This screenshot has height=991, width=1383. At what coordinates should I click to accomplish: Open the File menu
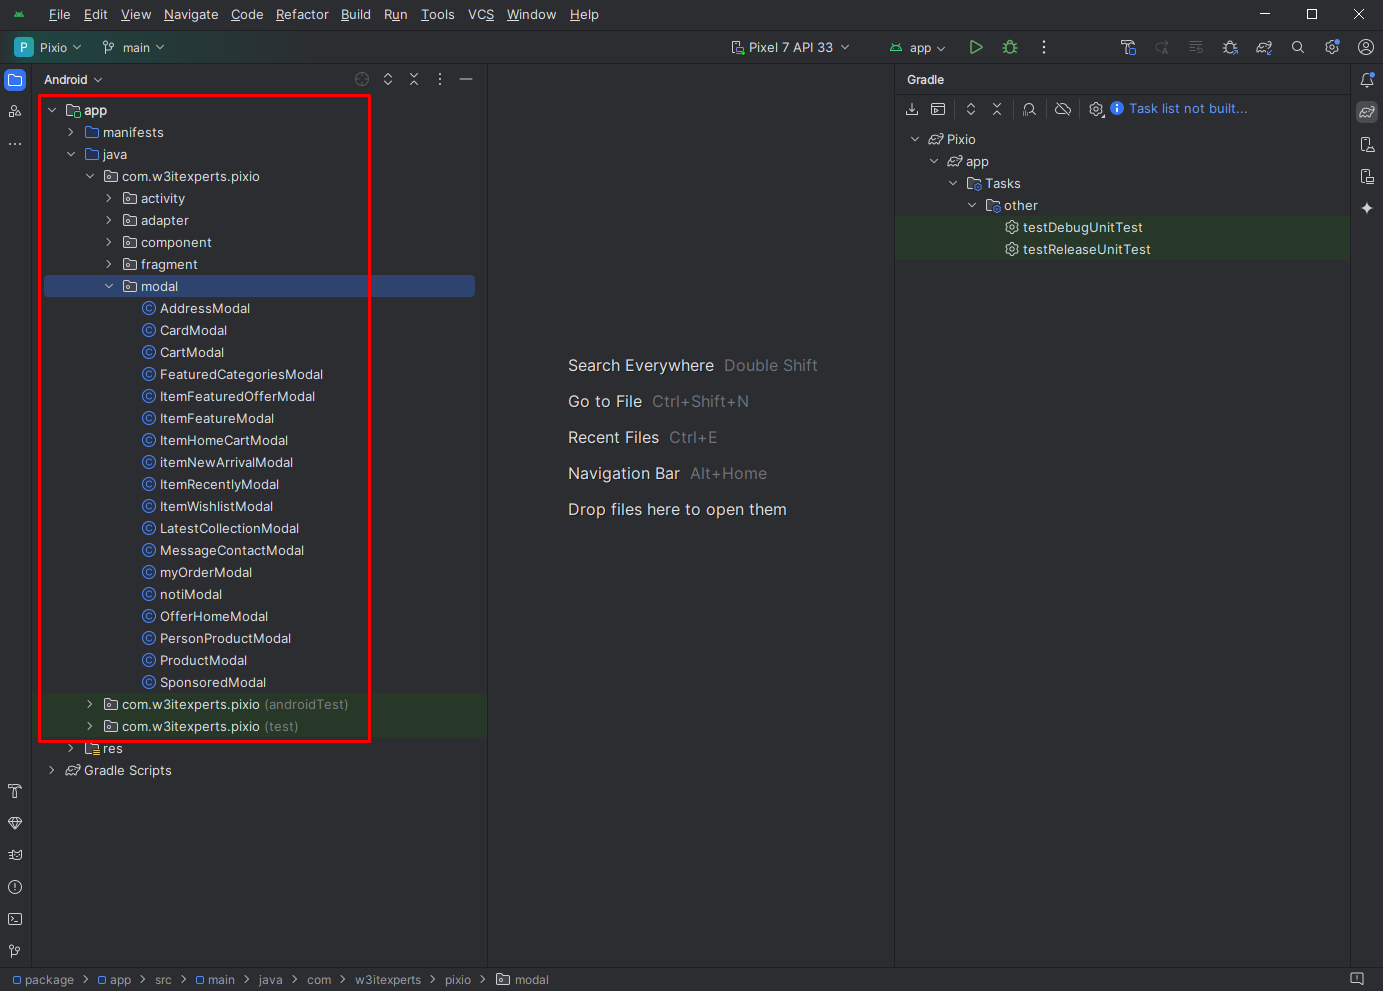60,15
